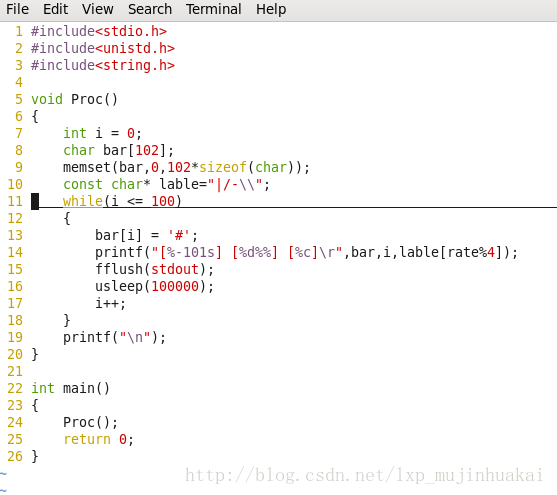Place cursor on void Proc() declaration
The width and height of the screenshot is (557, 495).
point(74,99)
